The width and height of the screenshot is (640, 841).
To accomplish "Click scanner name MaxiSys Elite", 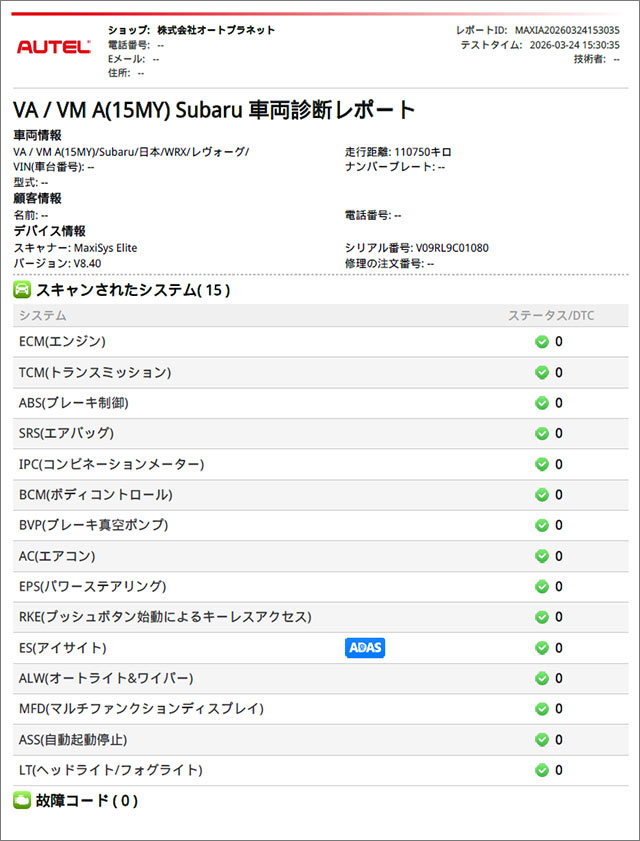I will pos(105,248).
